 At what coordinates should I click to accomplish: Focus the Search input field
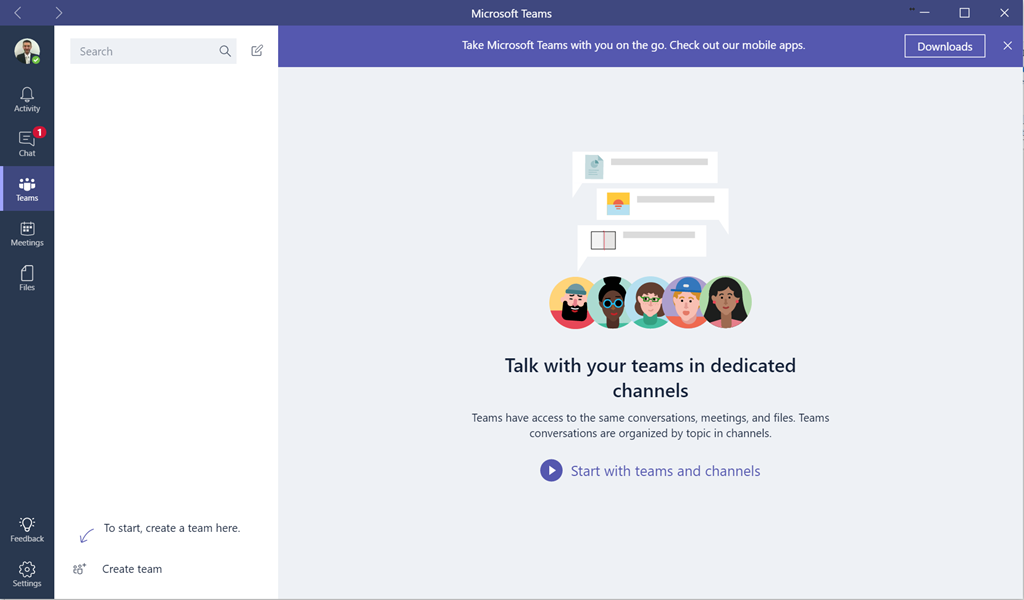coord(145,51)
